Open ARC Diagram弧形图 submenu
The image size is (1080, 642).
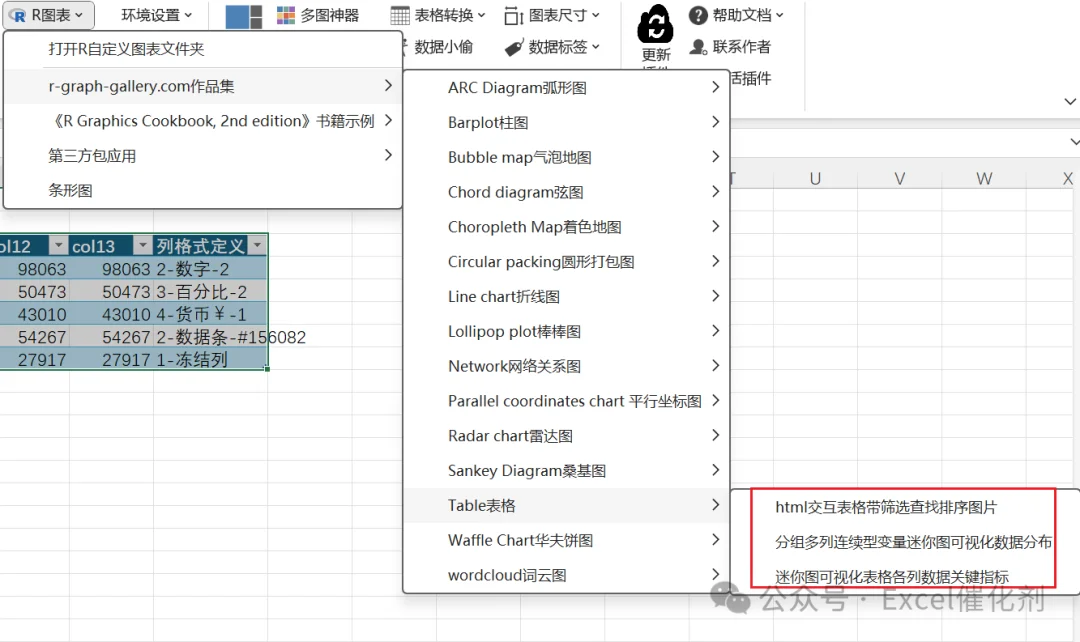566,87
